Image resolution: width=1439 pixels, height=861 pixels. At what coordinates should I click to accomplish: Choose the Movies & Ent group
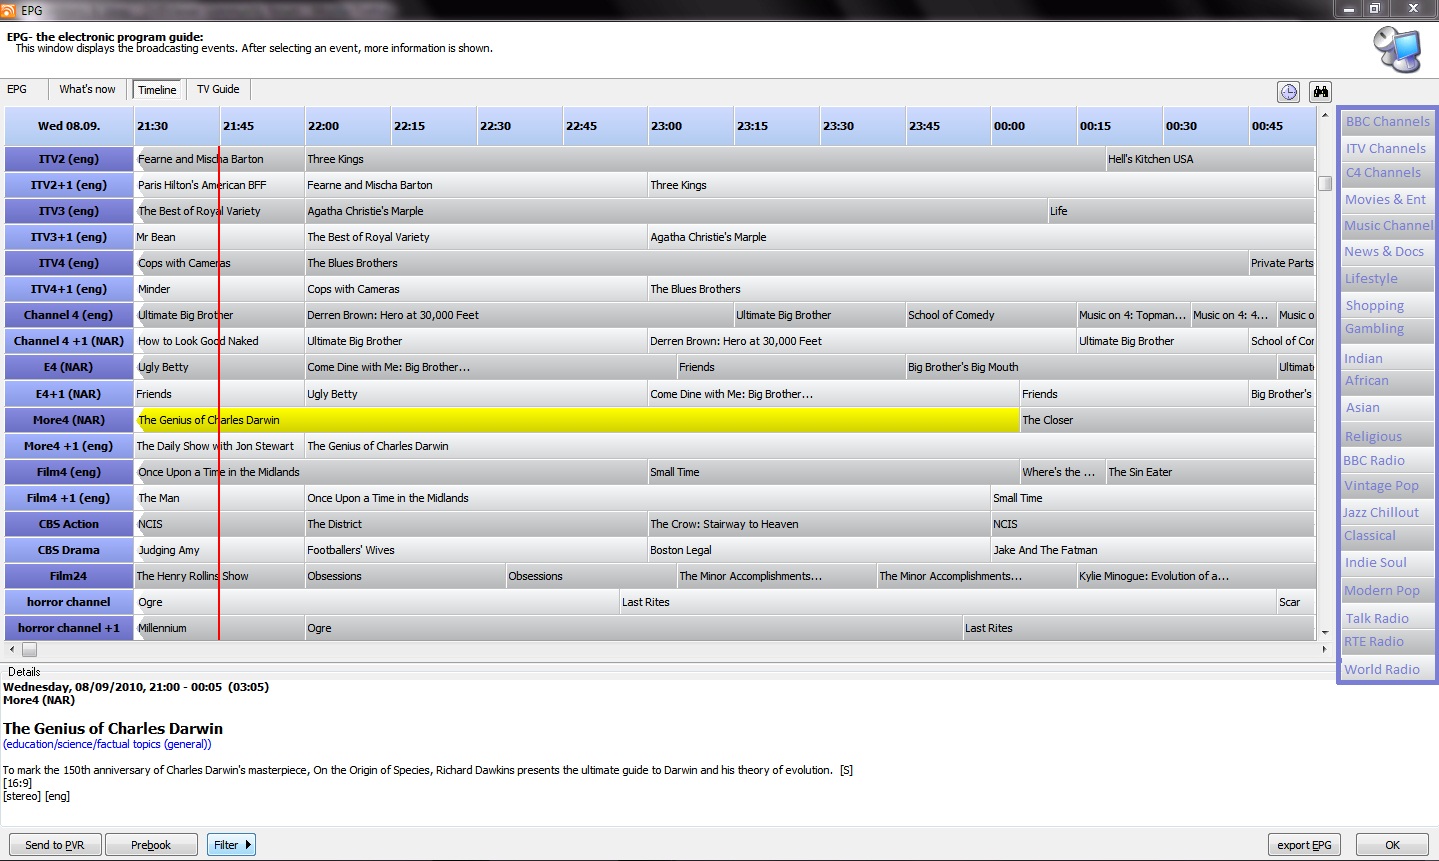(1387, 200)
